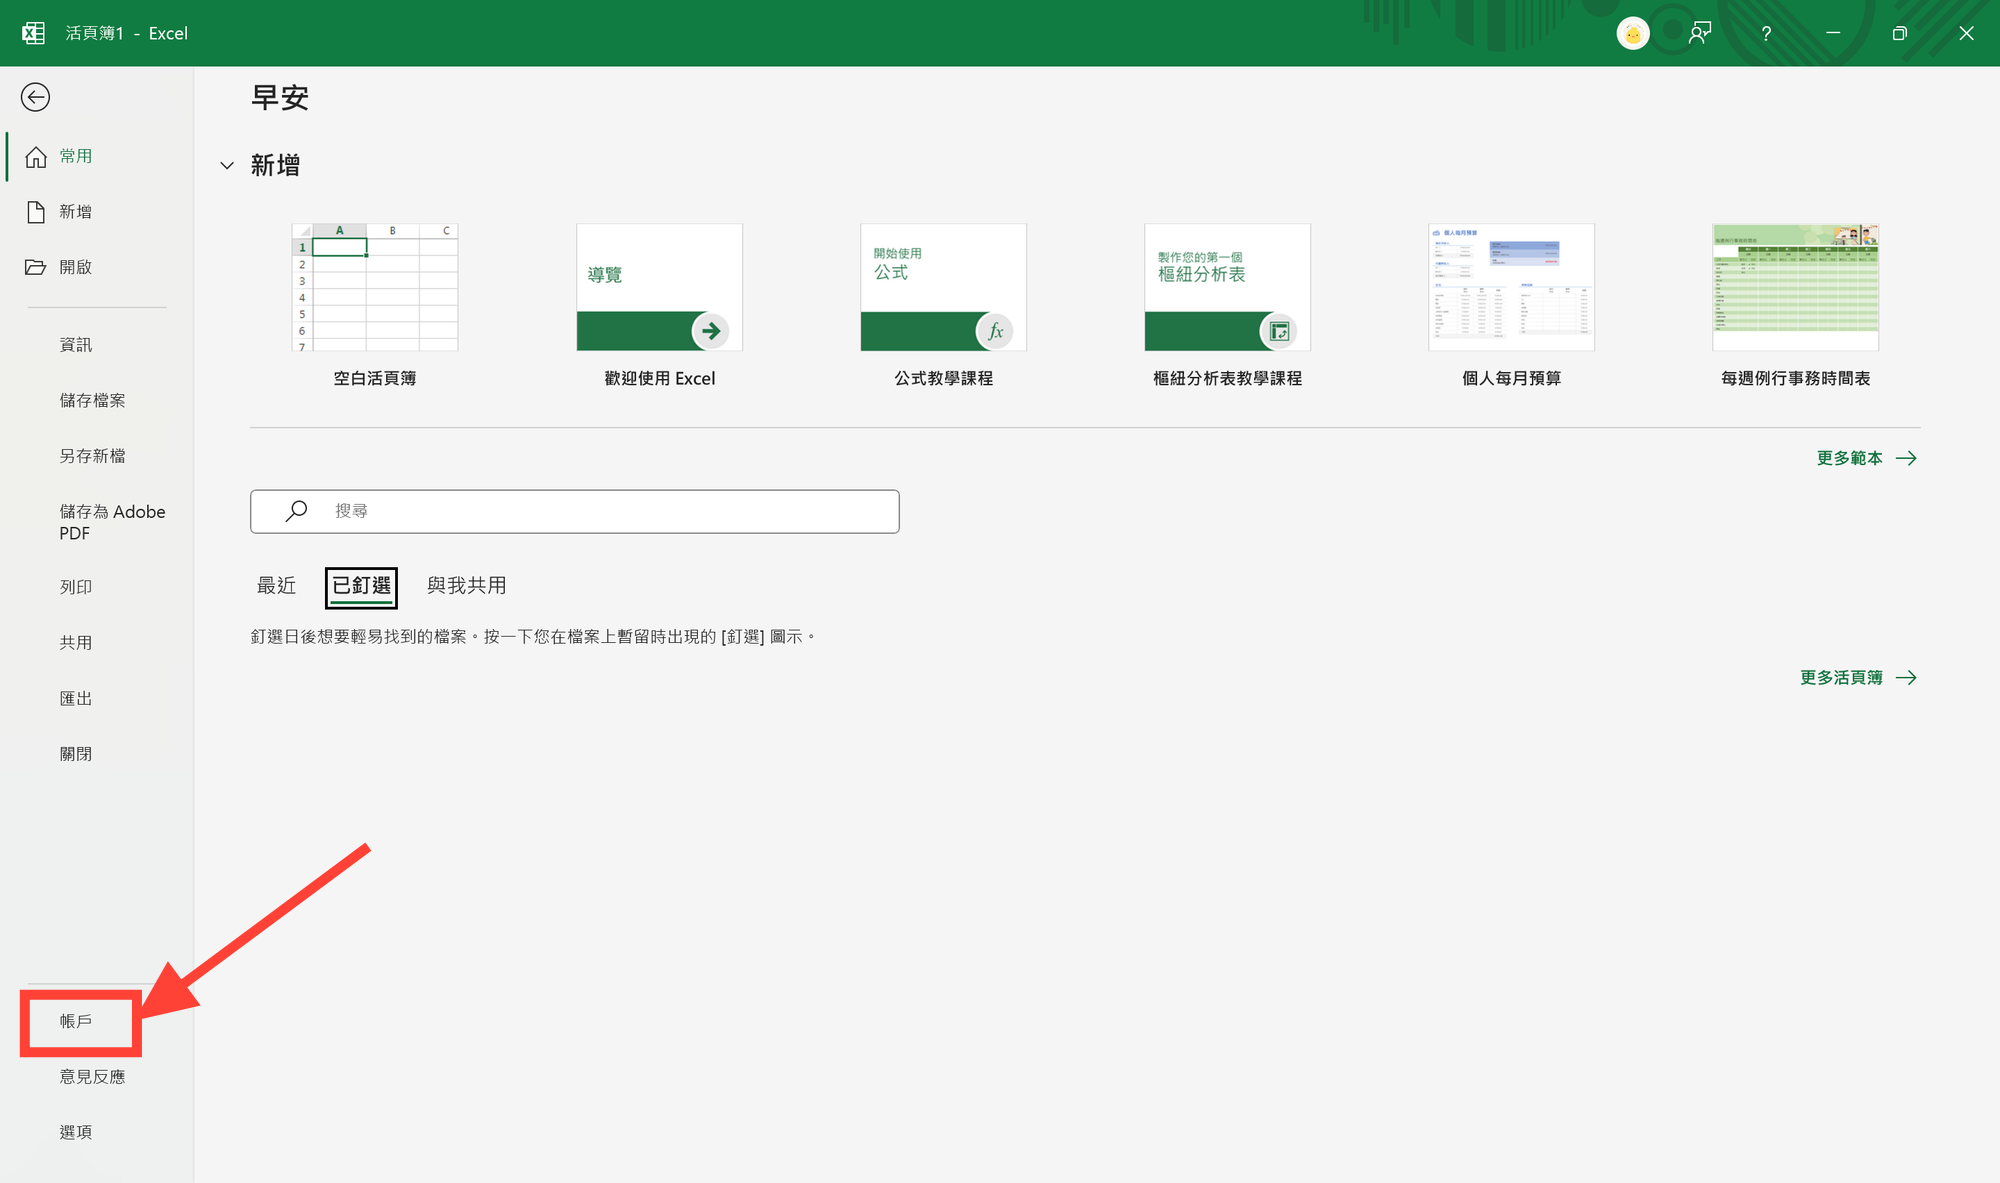Click the user account avatar icon
The image size is (2000, 1183).
pyautogui.click(x=1632, y=33)
